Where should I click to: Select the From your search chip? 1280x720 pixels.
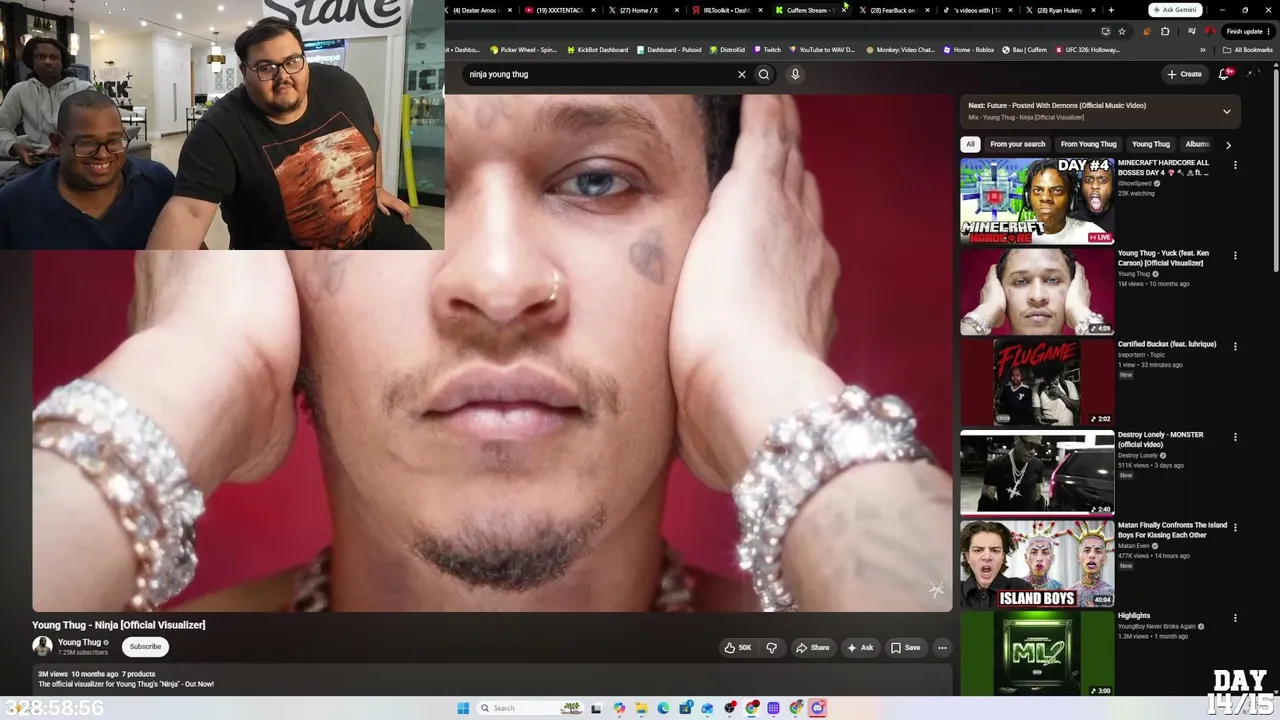(1017, 144)
